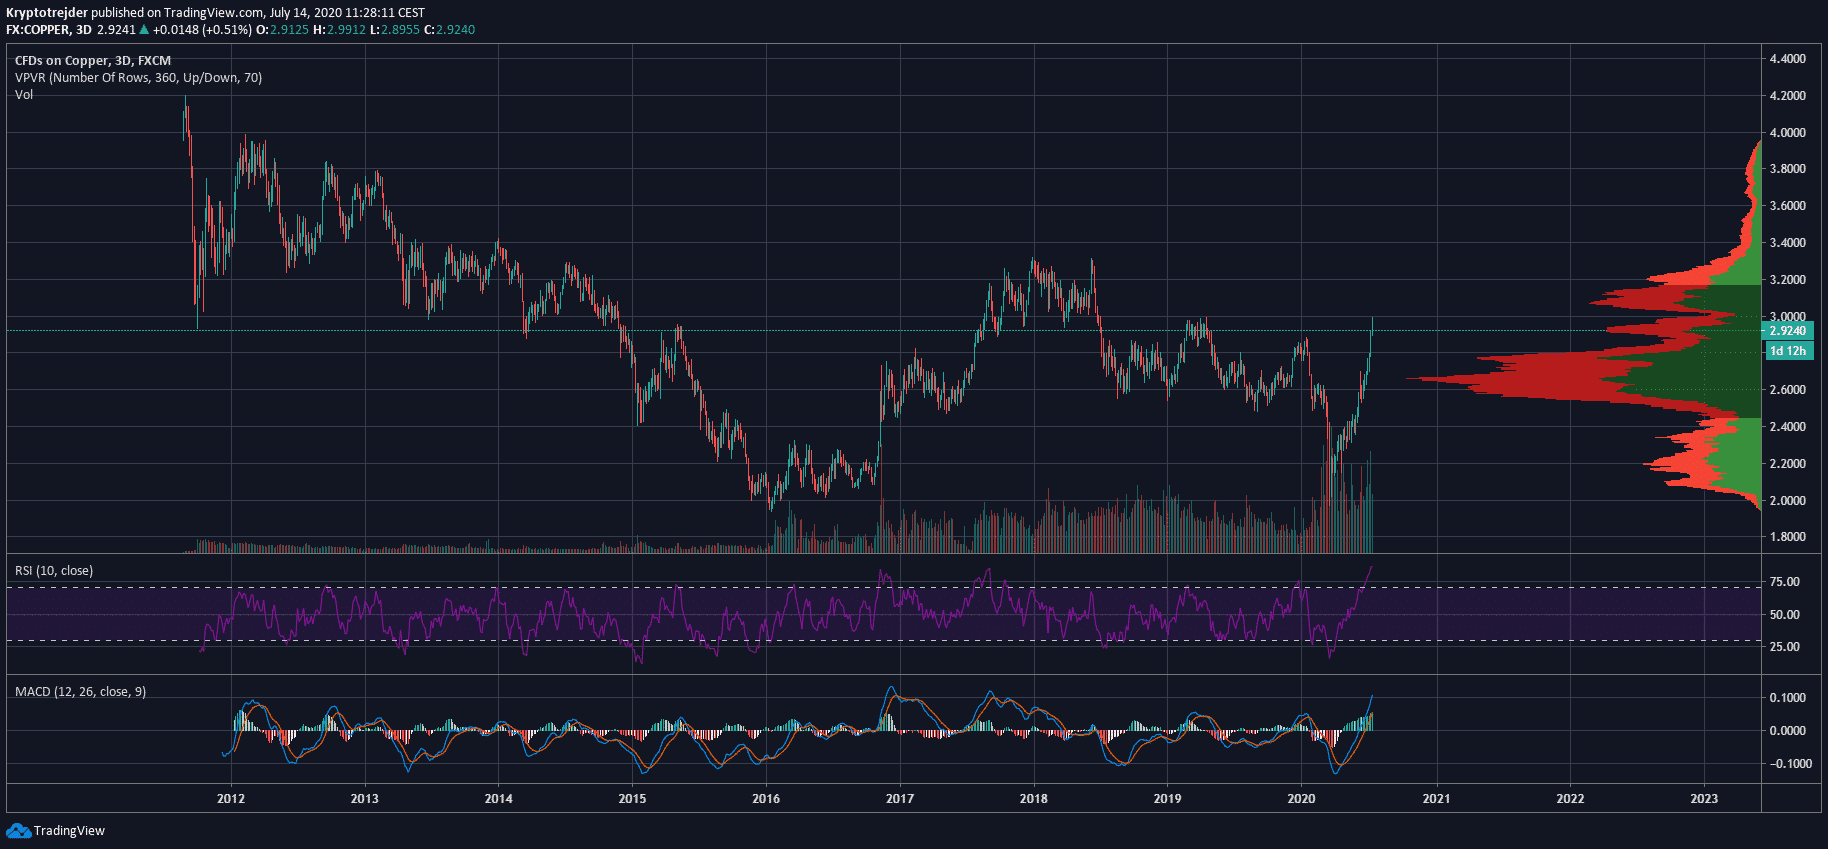Click the Kryptotrejder author name
This screenshot has height=849, width=1828.
click(47, 13)
